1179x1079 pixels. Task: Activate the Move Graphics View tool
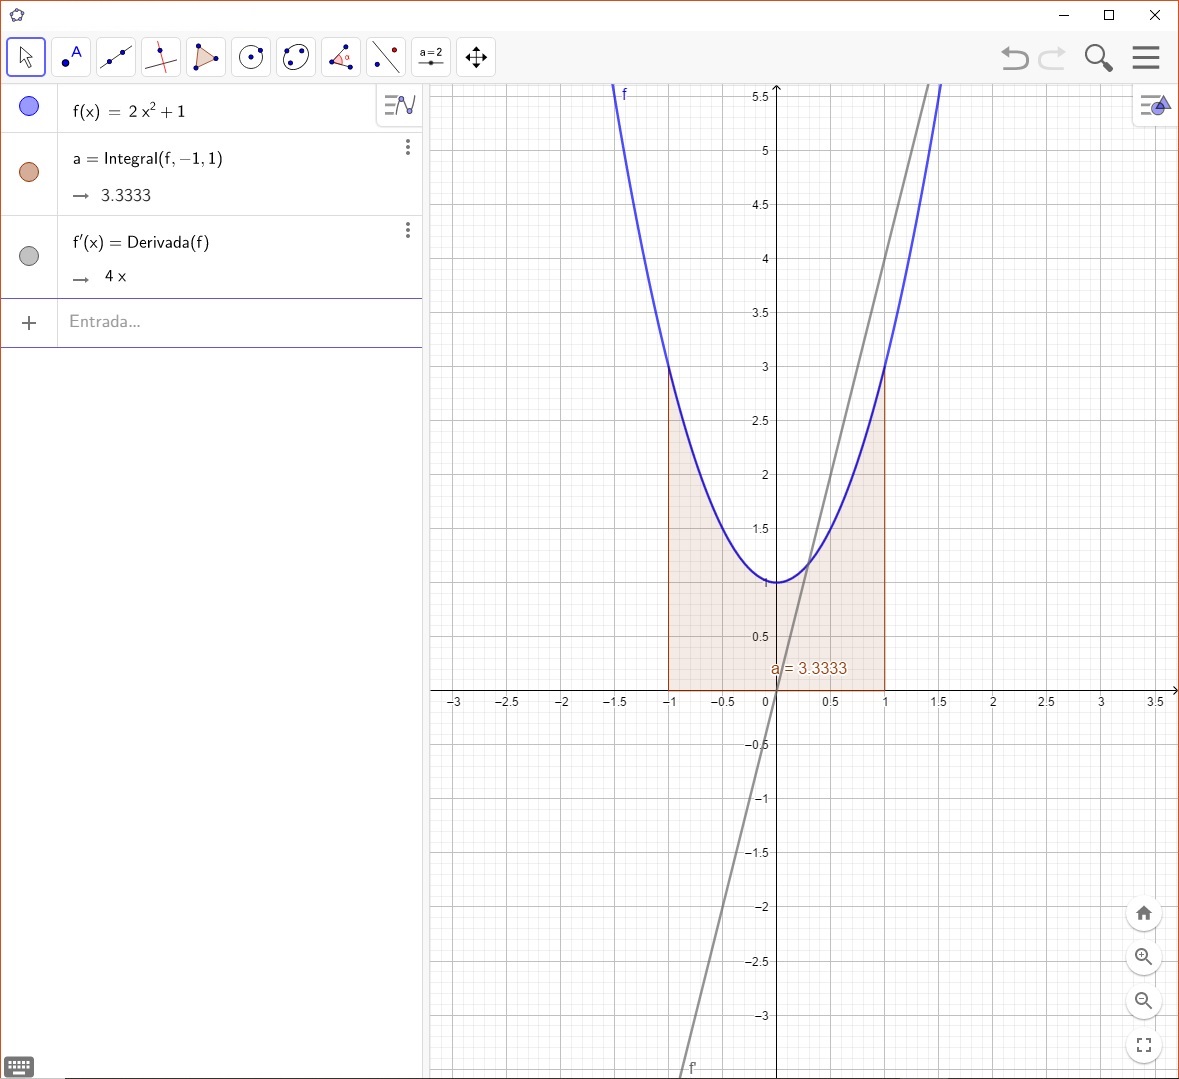pos(475,57)
